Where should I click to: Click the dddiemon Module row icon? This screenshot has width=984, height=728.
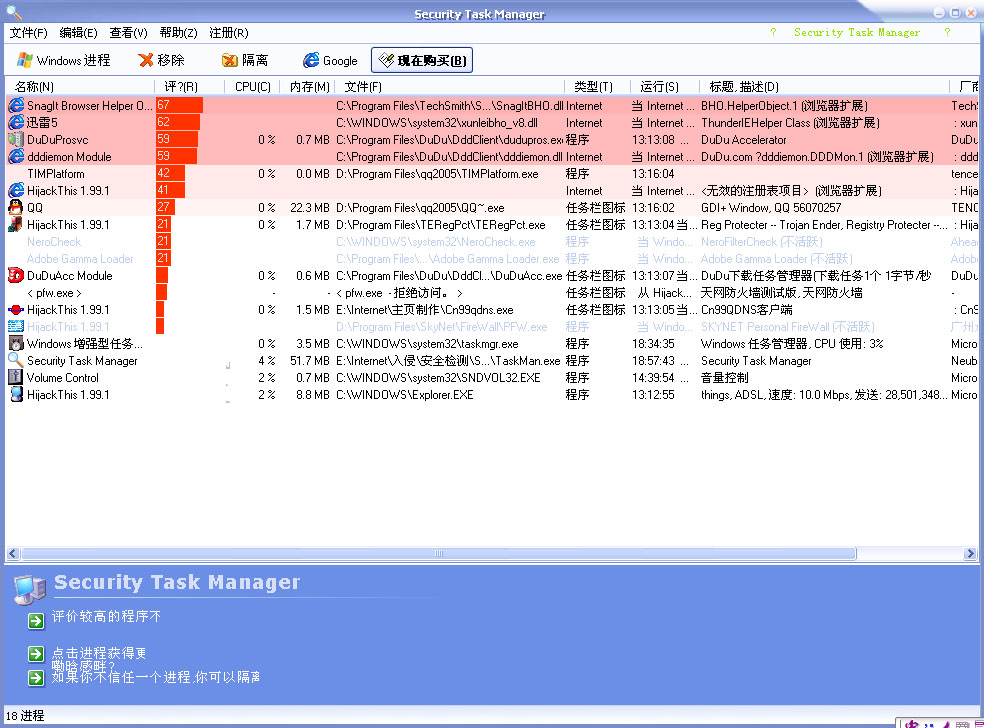point(16,156)
